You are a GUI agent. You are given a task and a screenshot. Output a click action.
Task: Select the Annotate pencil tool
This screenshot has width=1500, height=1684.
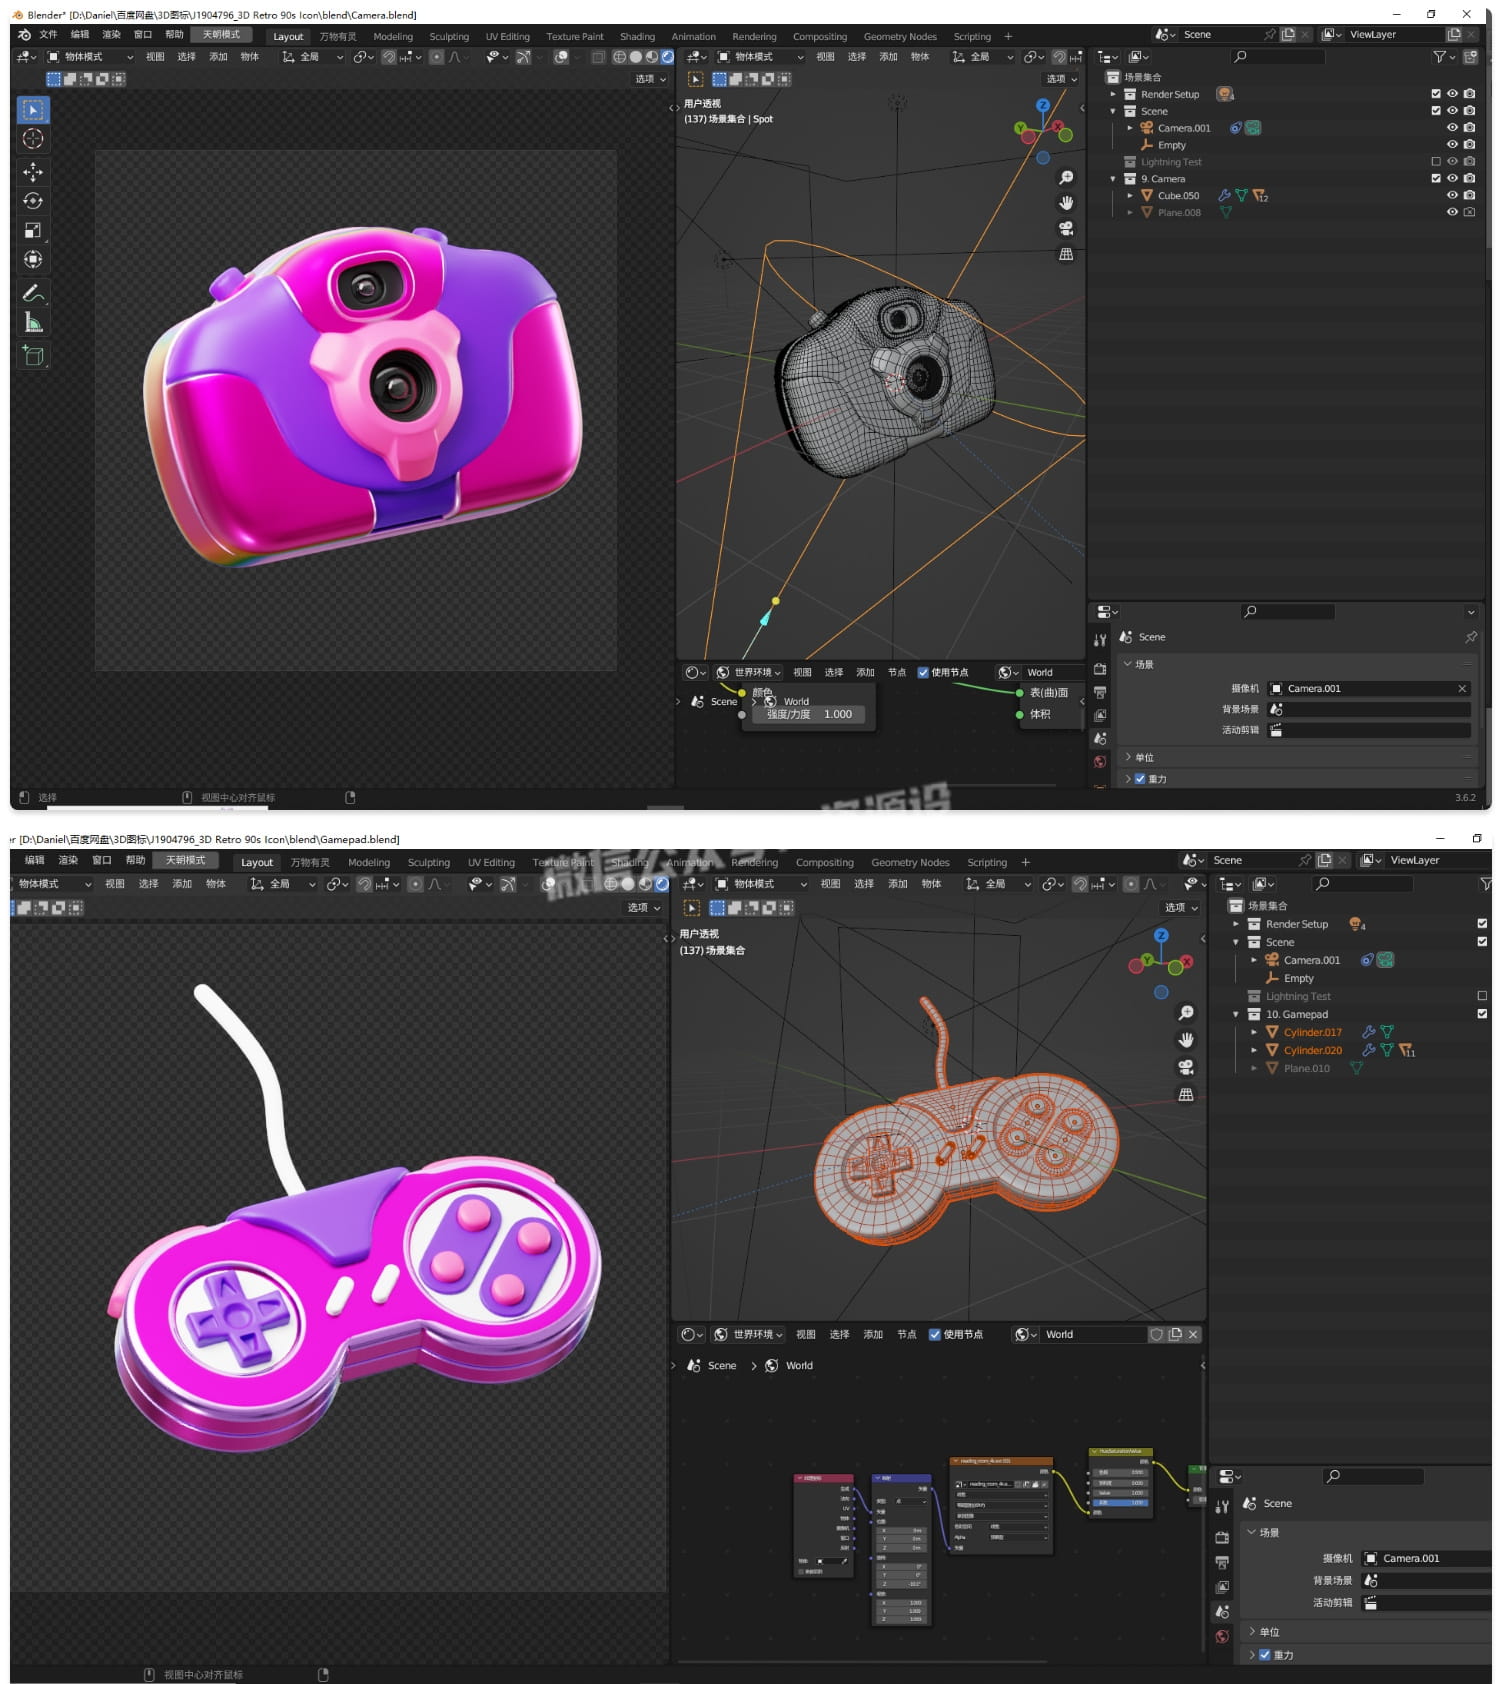pyautogui.click(x=33, y=293)
